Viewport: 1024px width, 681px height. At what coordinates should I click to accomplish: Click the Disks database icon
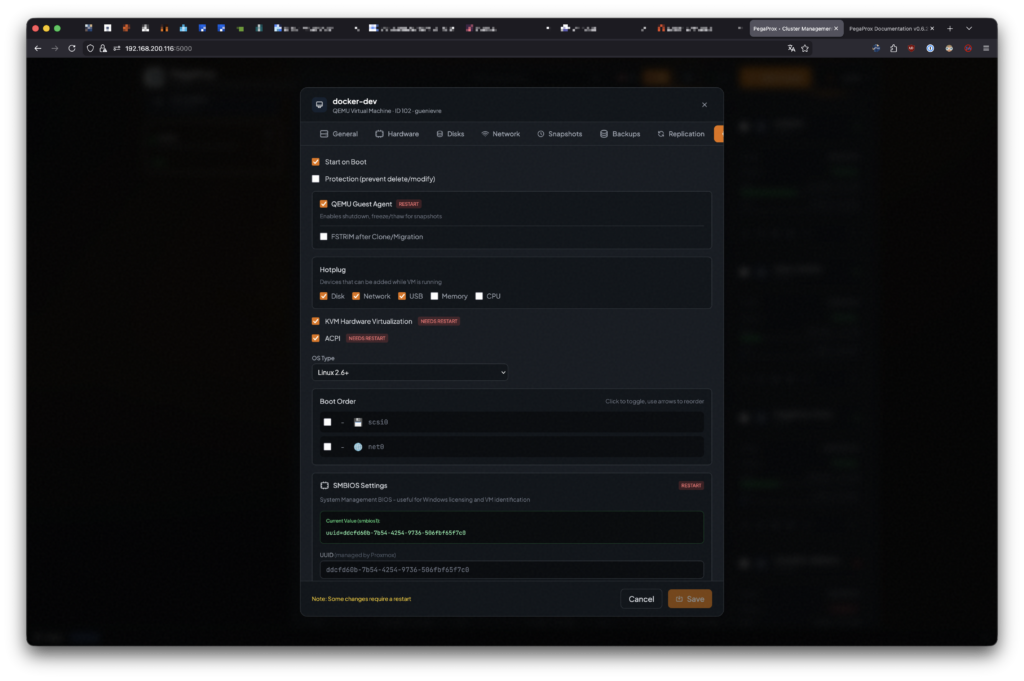click(440, 134)
